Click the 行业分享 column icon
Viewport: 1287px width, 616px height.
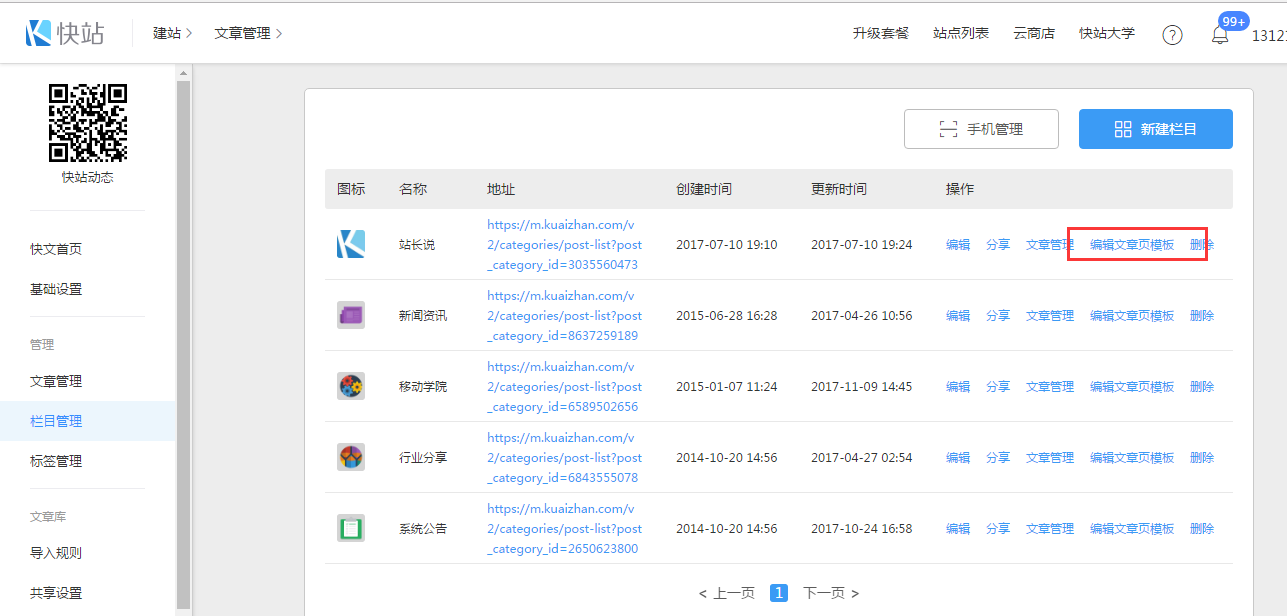pyautogui.click(x=351, y=457)
